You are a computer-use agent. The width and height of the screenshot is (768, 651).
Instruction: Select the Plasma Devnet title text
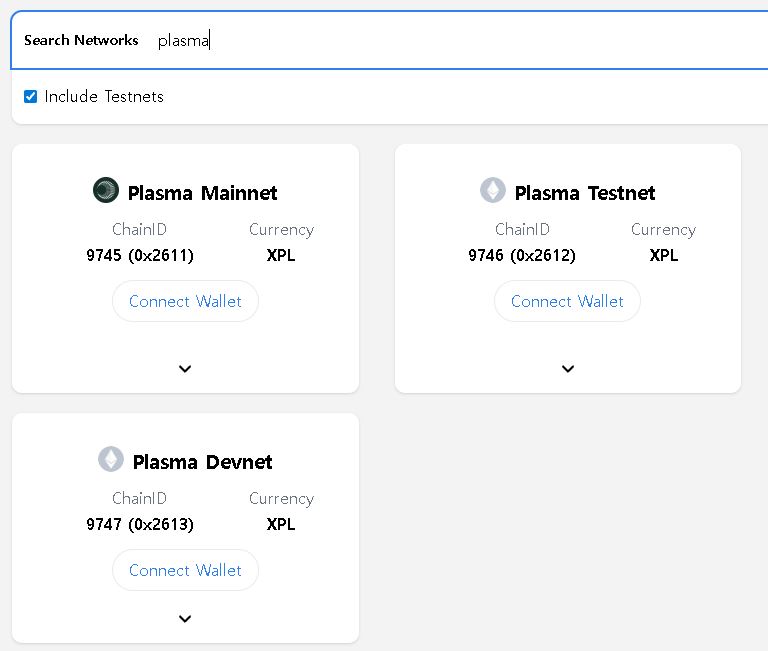(202, 462)
